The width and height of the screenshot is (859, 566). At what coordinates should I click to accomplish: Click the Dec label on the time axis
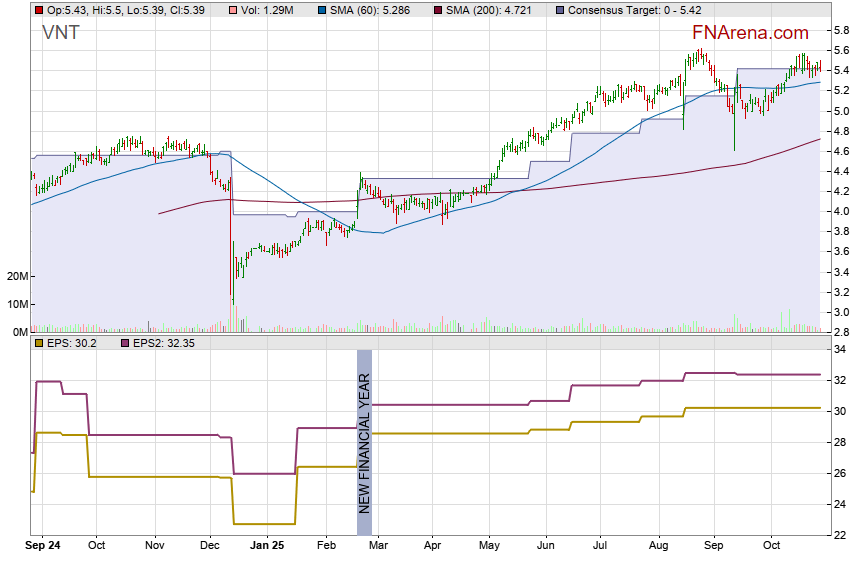pos(210,546)
